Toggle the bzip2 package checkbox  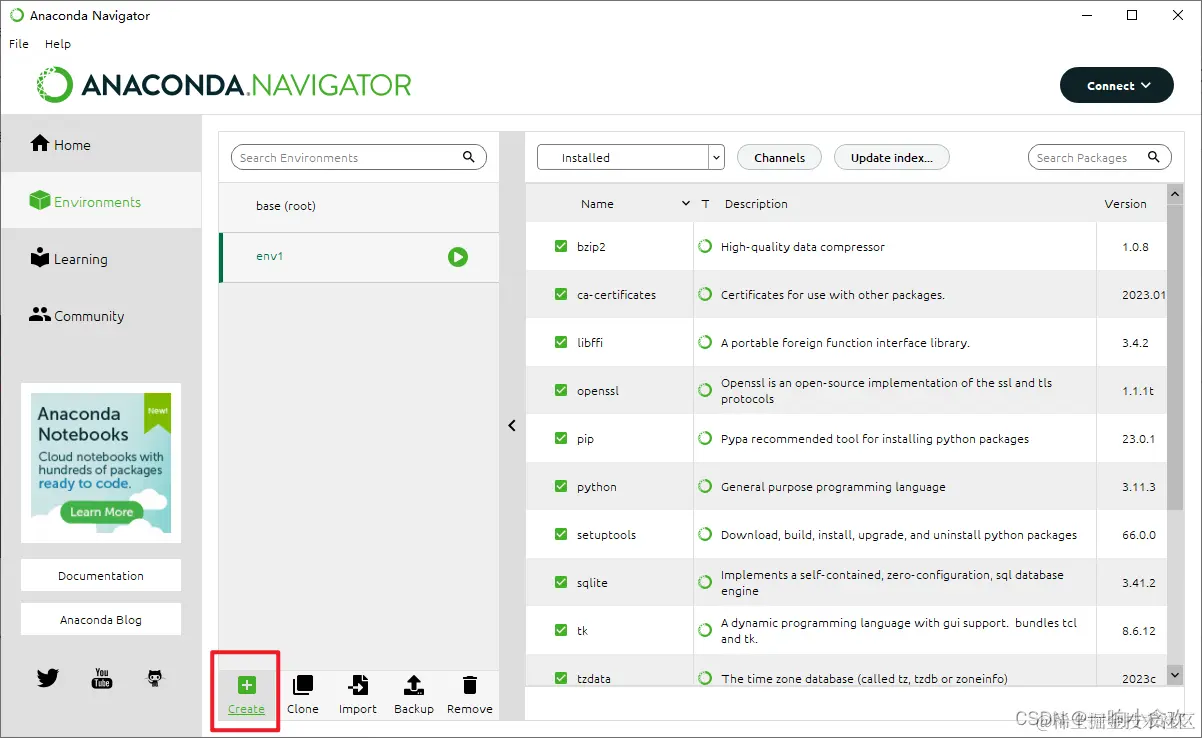click(x=561, y=246)
